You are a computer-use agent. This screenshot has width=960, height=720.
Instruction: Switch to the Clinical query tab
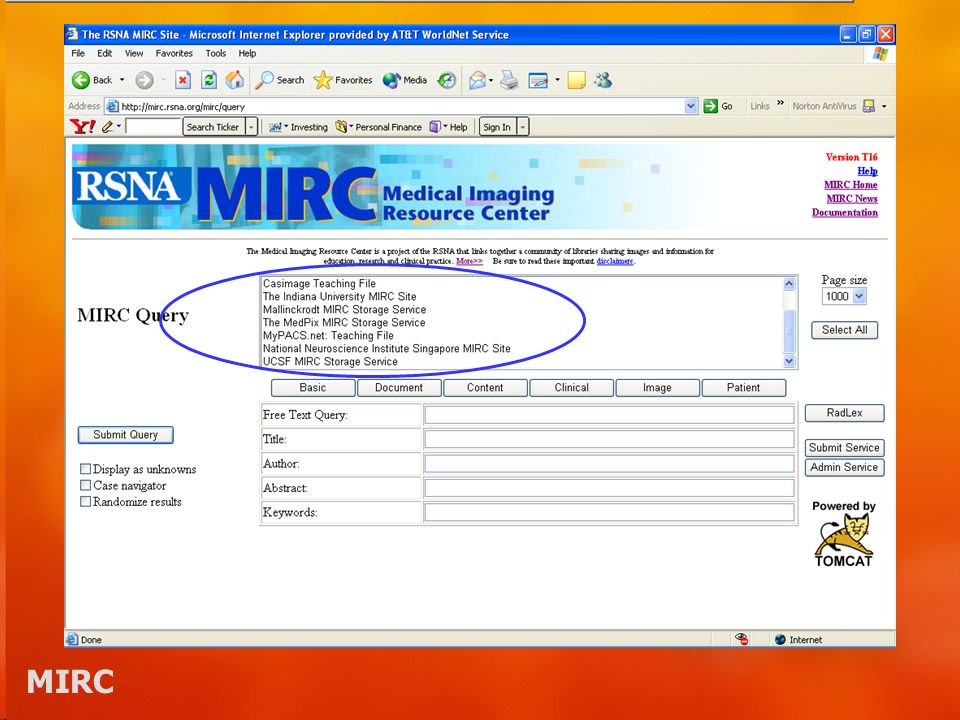pos(571,388)
